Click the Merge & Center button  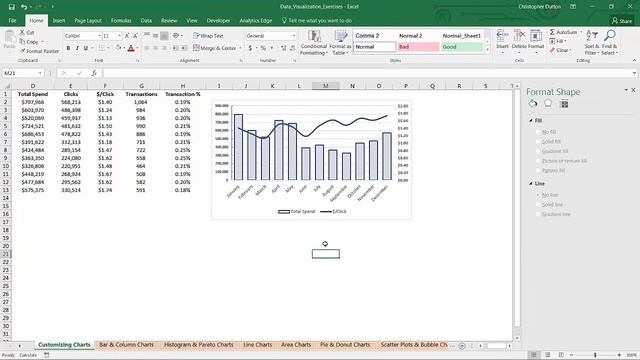(x=215, y=48)
